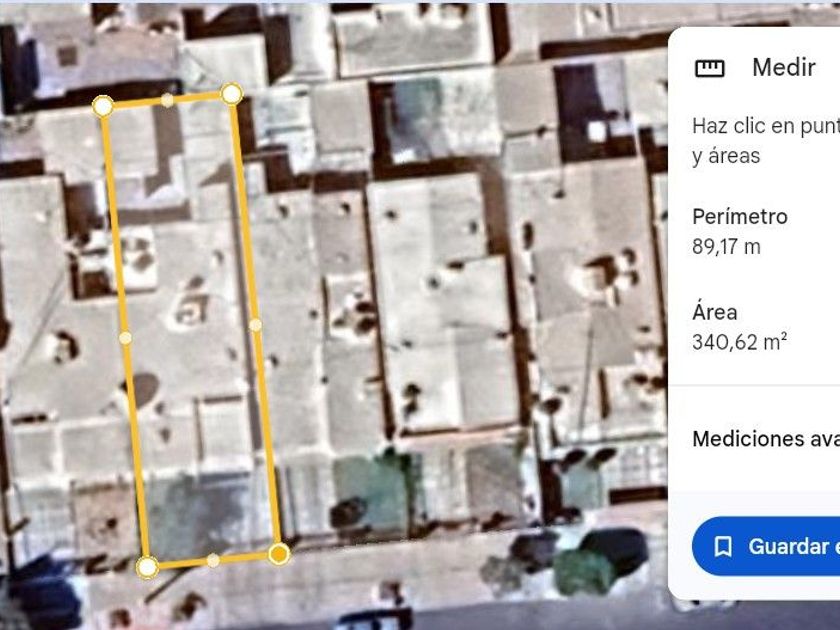Click the Medir panel title
Screen dimensions: 840x630
click(783, 68)
